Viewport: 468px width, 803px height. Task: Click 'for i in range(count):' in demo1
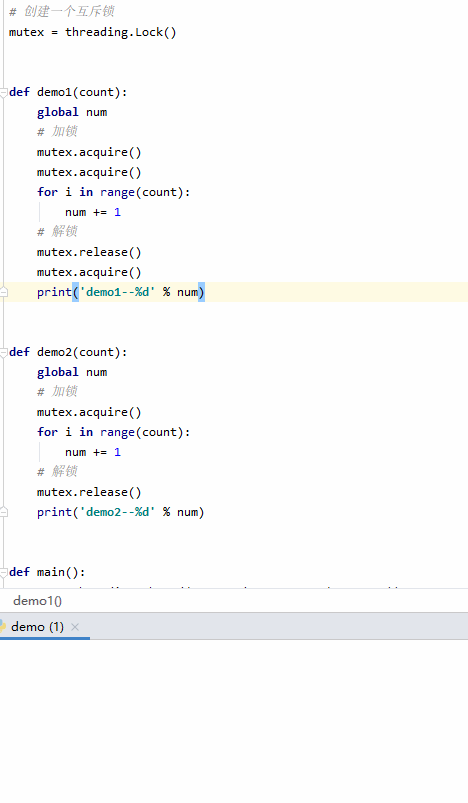click(x=114, y=192)
